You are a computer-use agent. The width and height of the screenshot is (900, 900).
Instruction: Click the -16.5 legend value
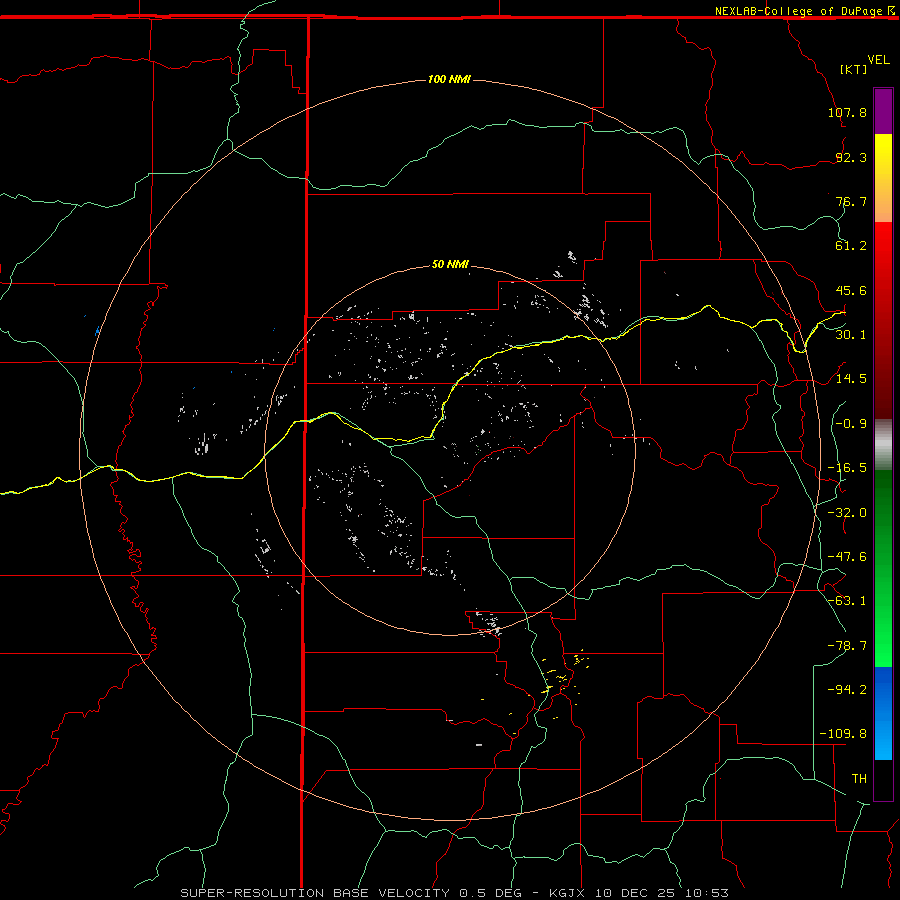[847, 468]
